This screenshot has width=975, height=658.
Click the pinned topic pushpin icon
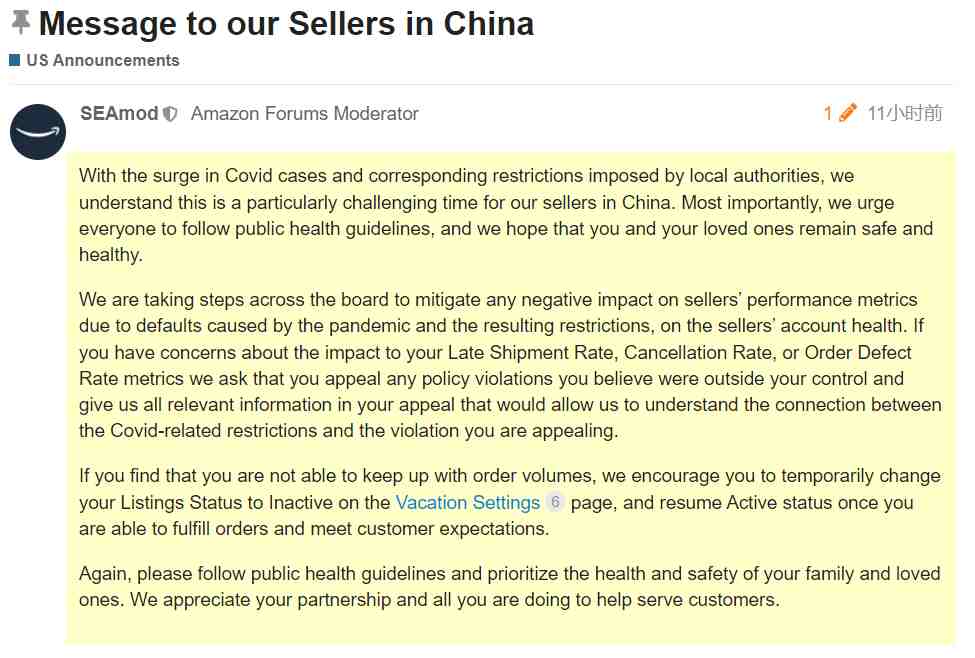[20, 22]
